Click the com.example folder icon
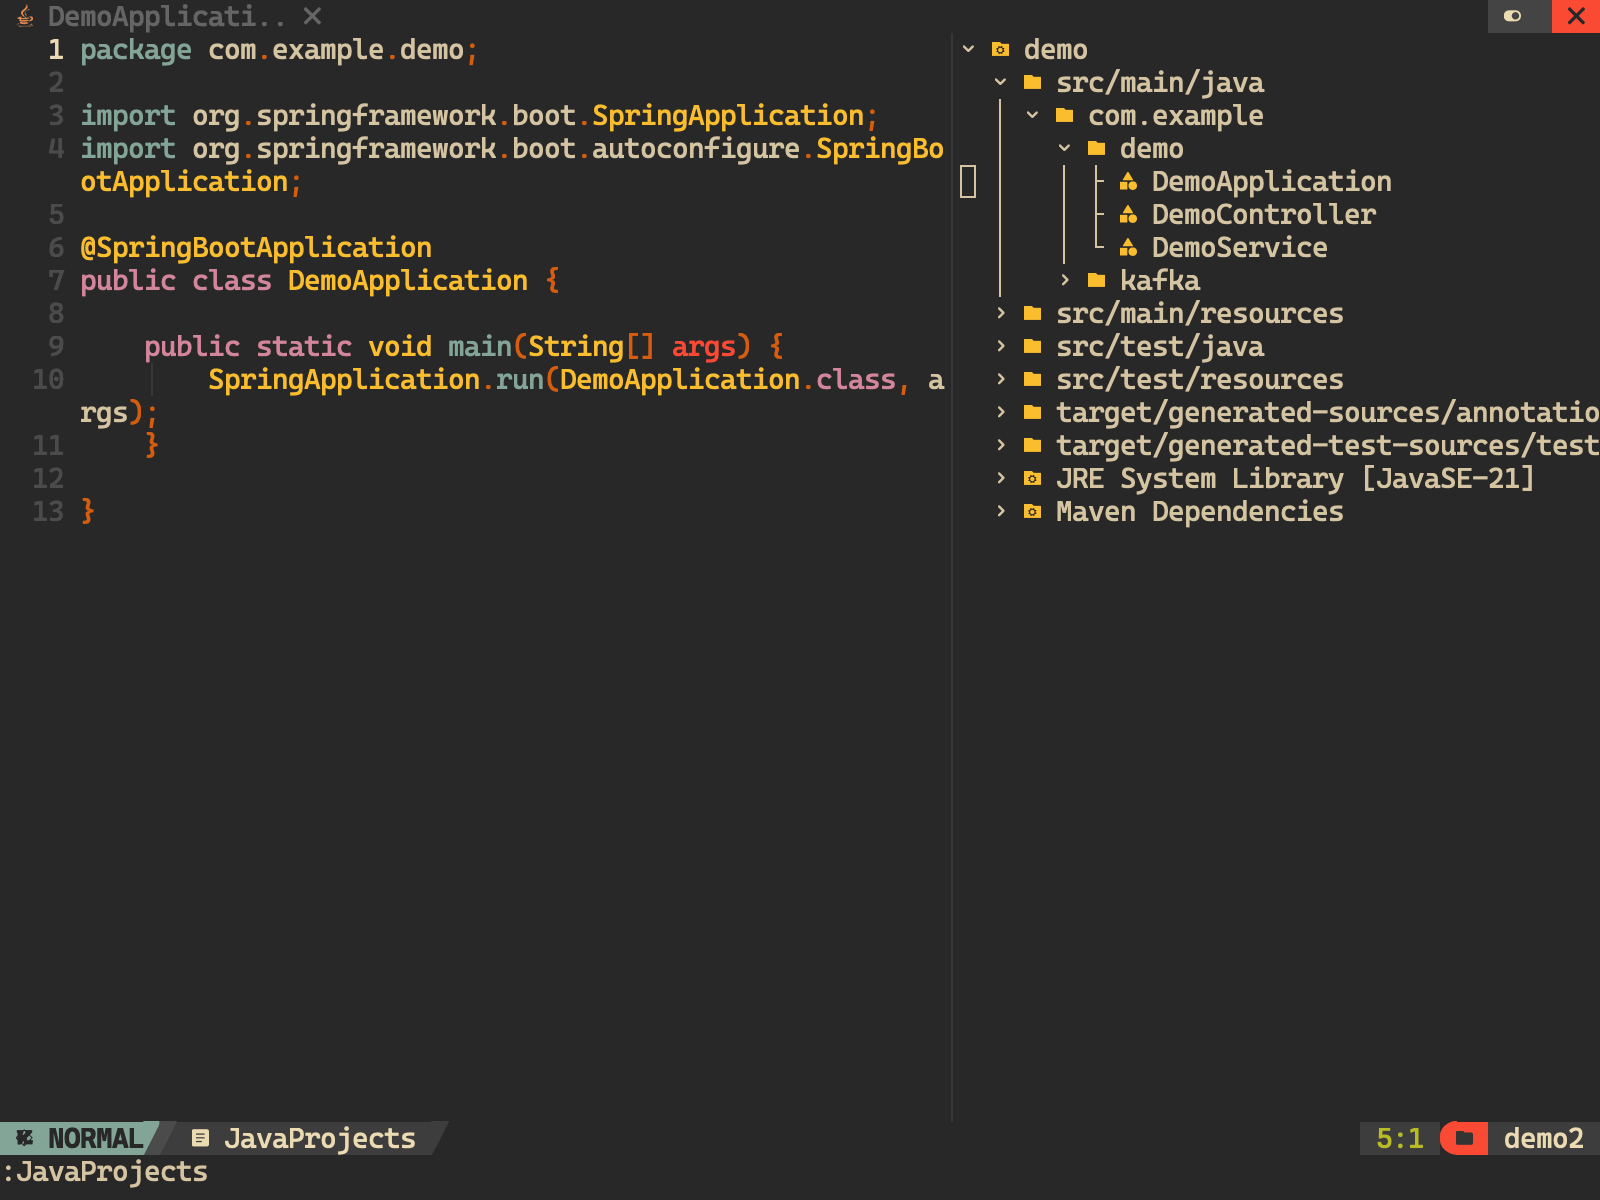This screenshot has height=1200, width=1600. click(1065, 115)
